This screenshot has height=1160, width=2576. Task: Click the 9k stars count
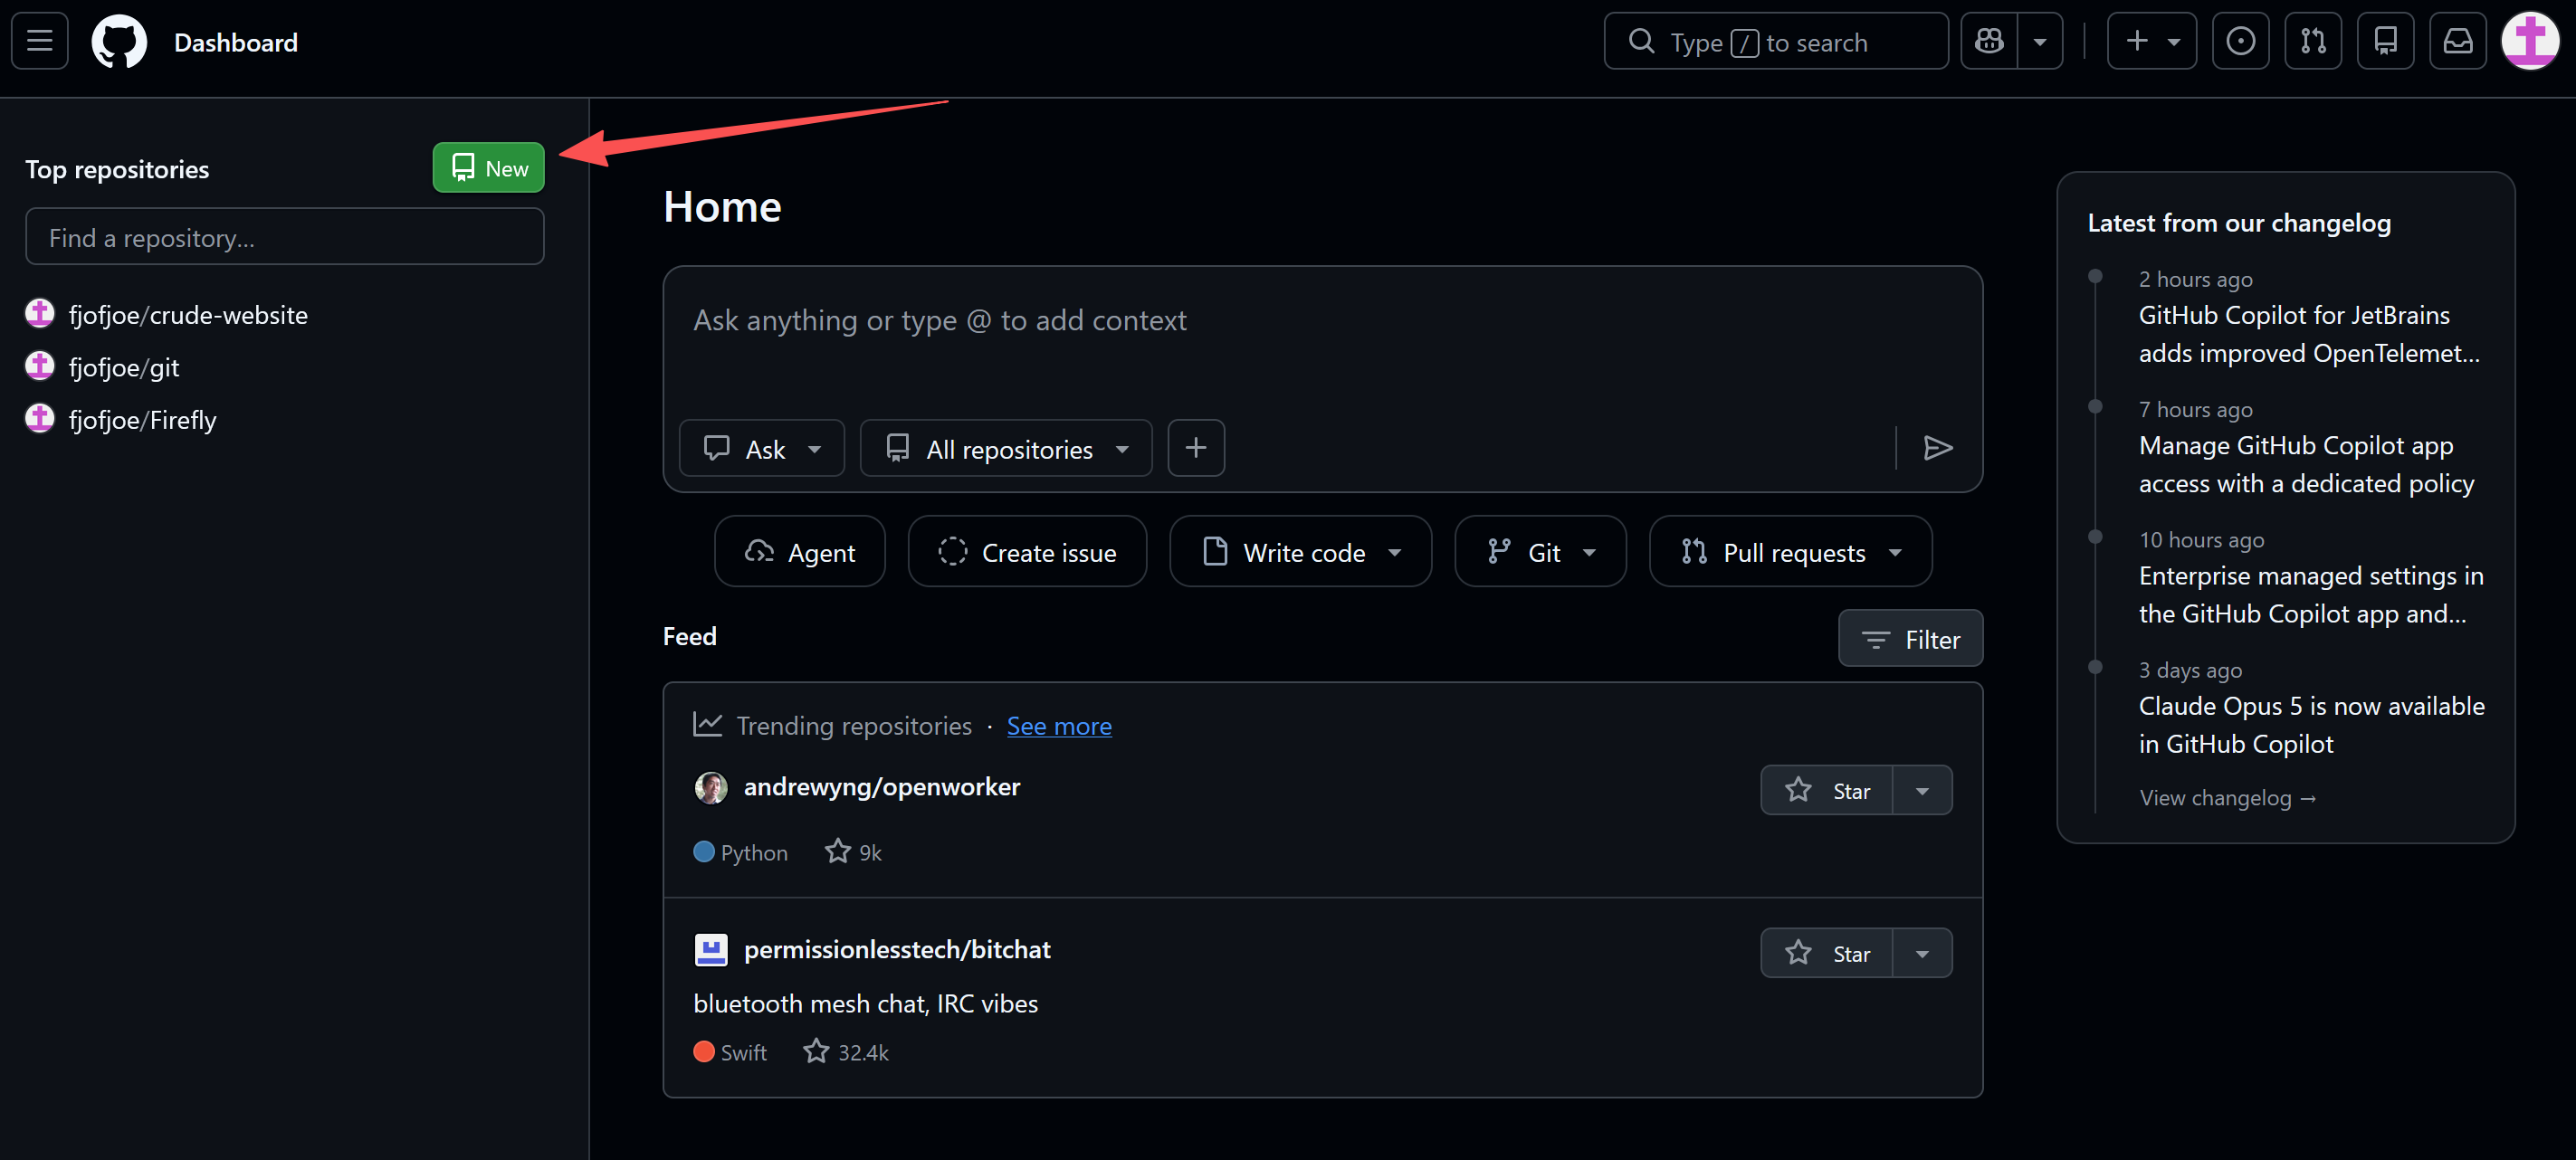click(x=854, y=852)
